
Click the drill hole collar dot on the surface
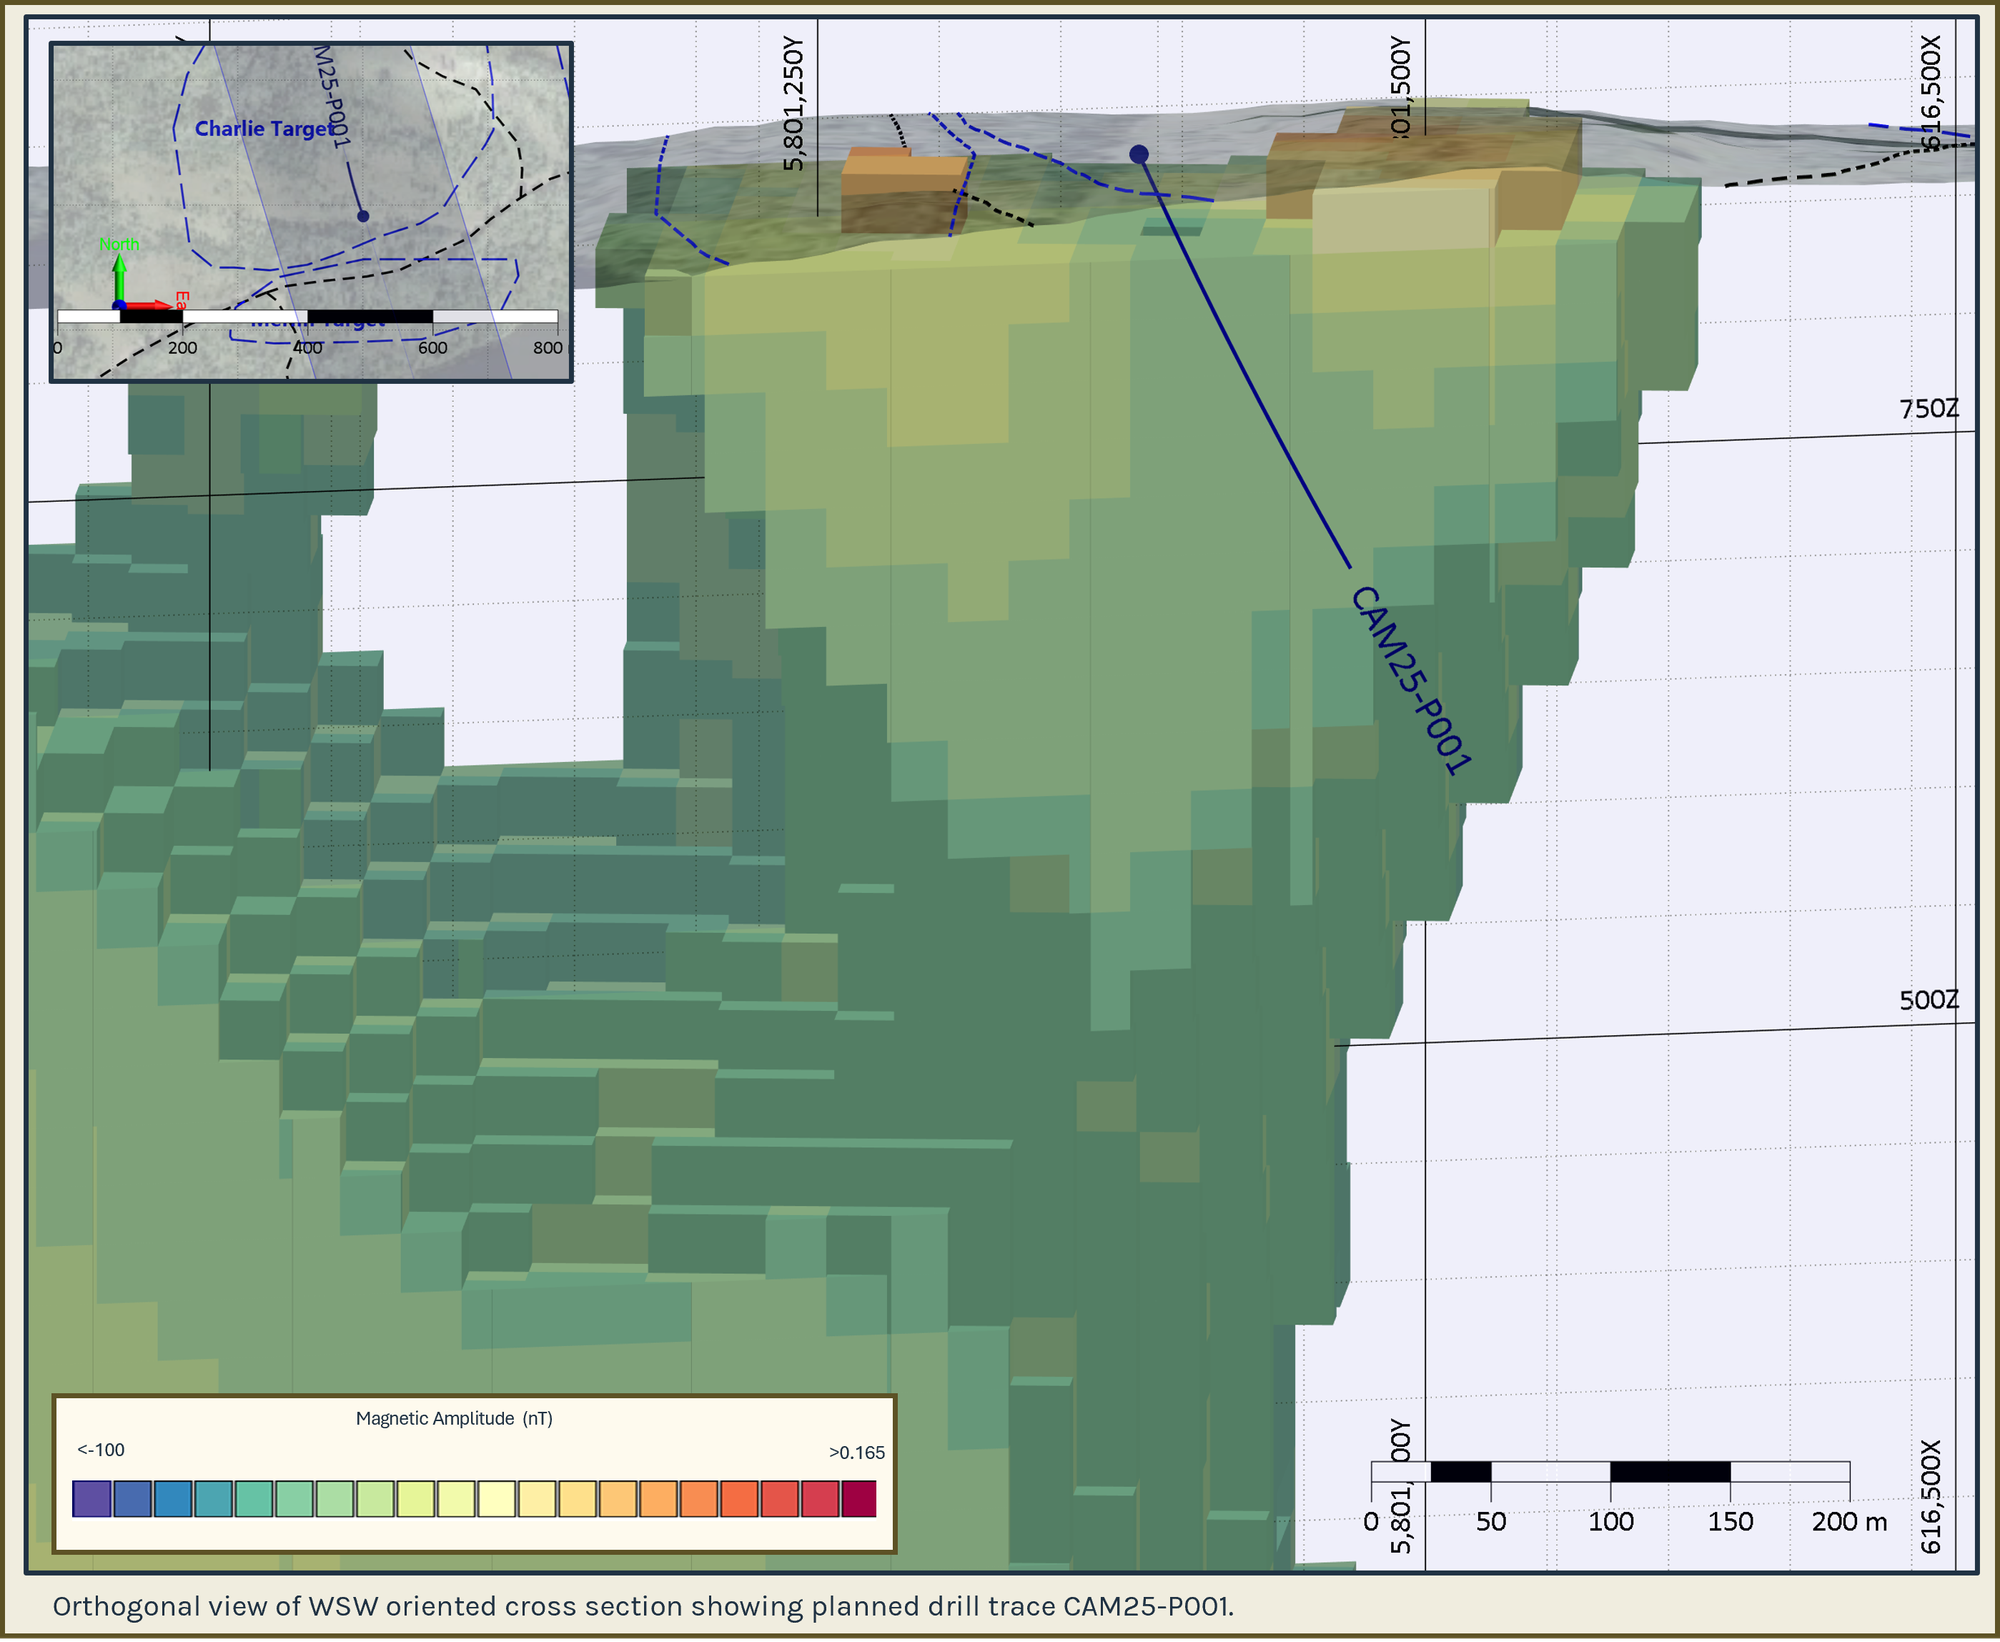[1138, 154]
